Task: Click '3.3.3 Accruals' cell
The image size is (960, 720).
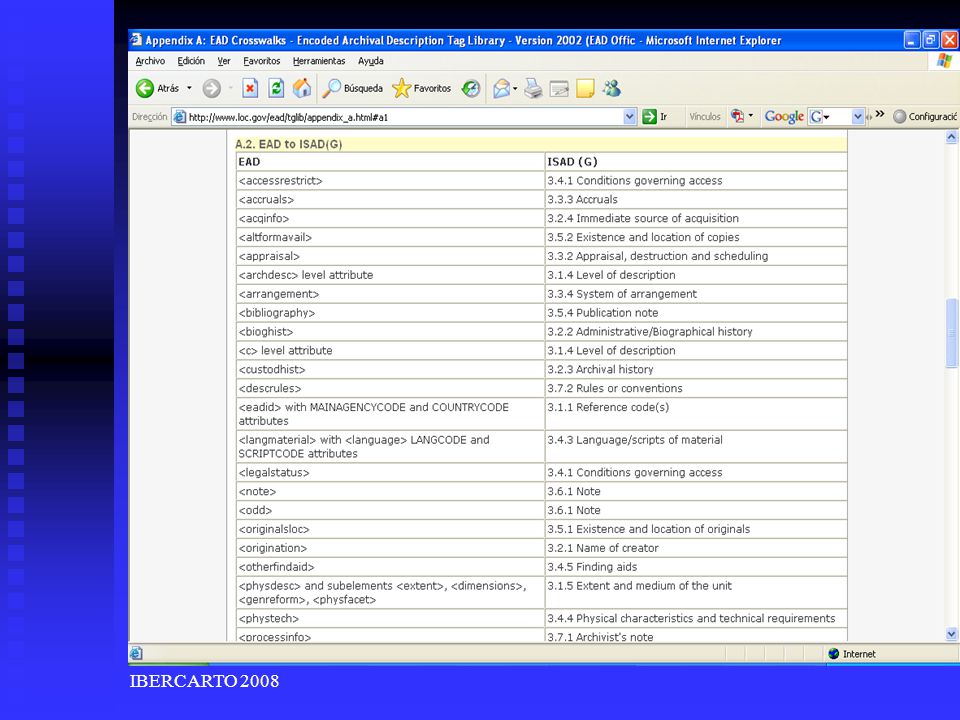Action: coord(696,199)
